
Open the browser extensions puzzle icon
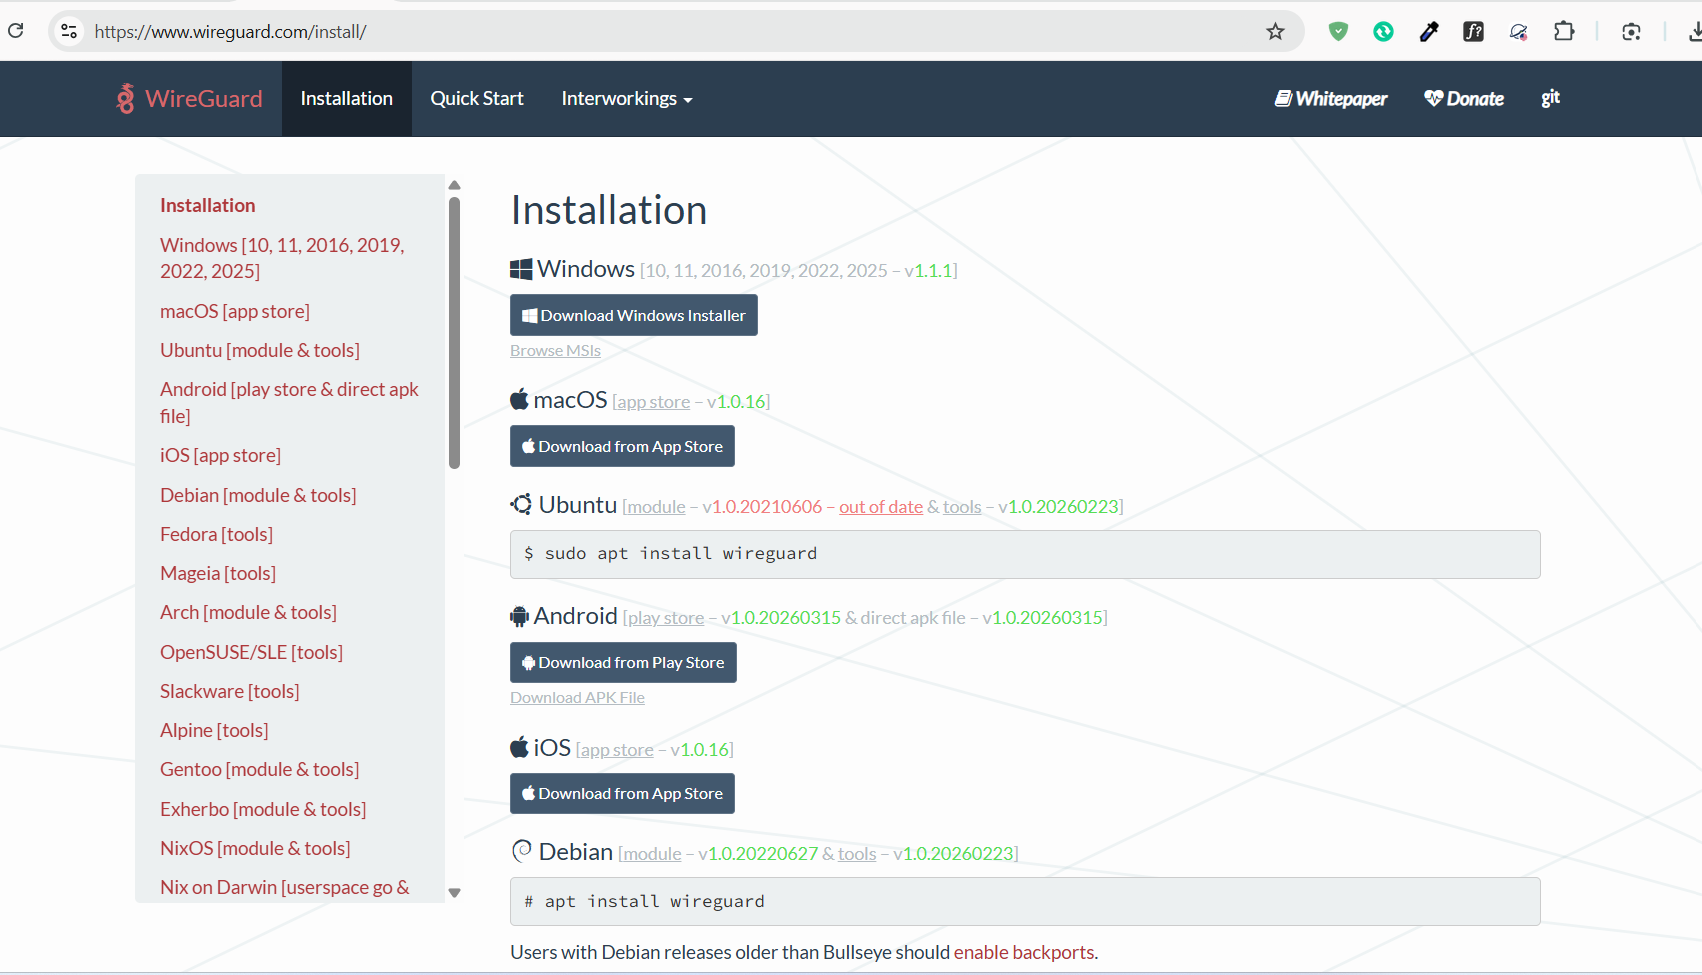click(1564, 31)
